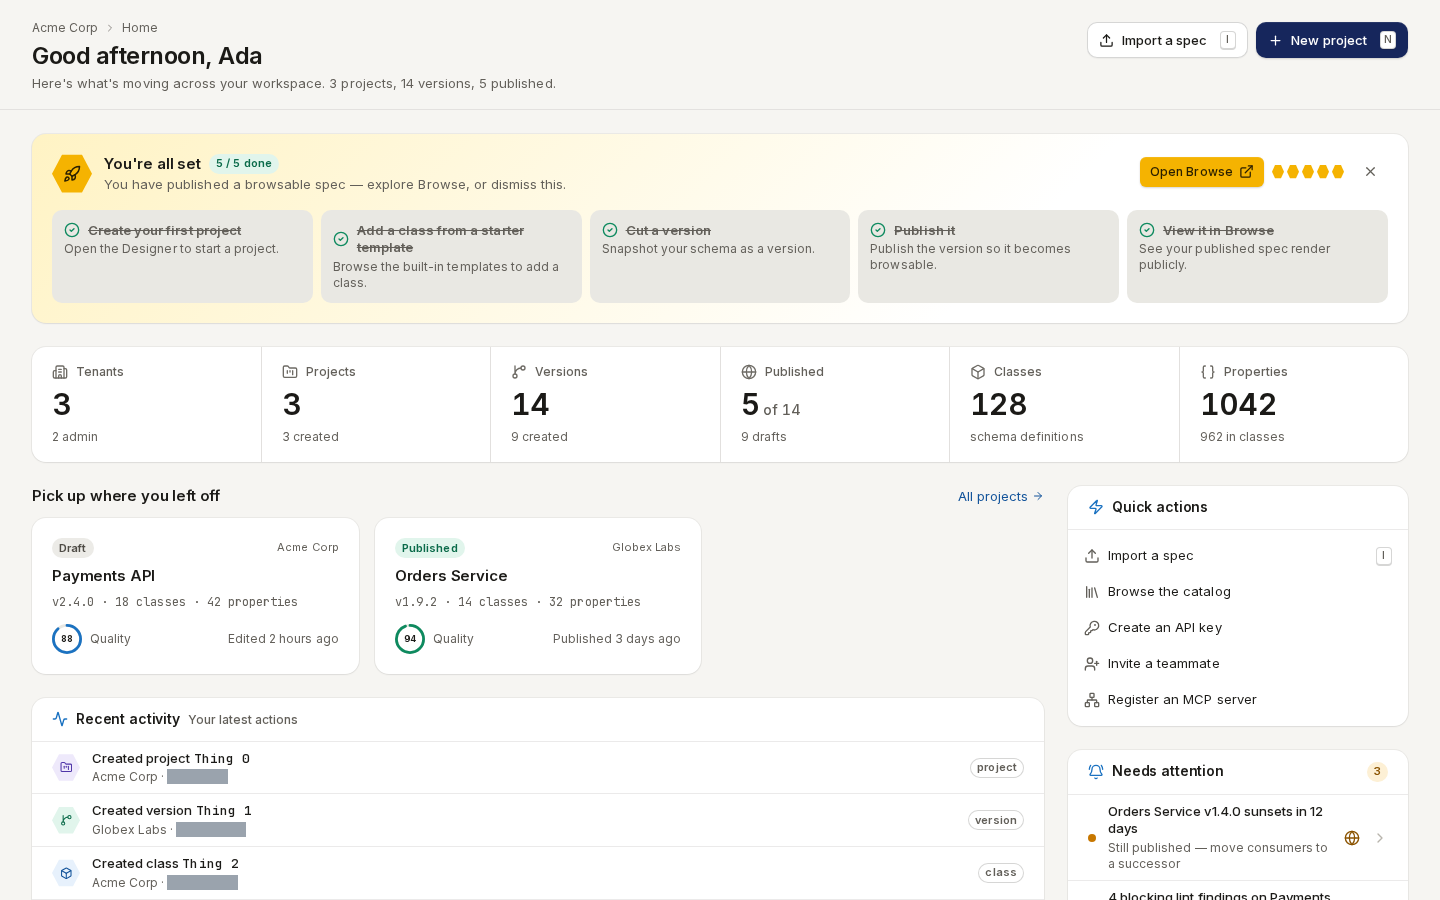Click the Import a spec header button
This screenshot has height=900, width=1440.
pyautogui.click(x=1167, y=40)
